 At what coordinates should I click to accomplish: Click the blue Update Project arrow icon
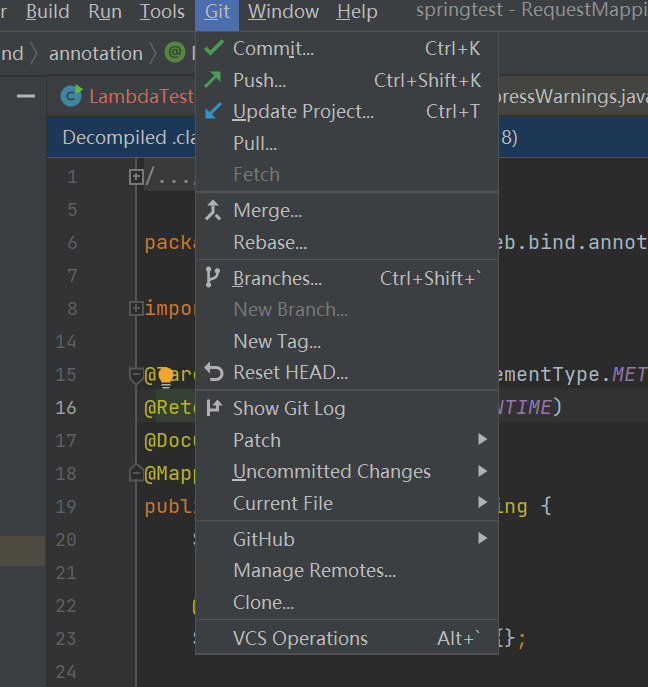(213, 111)
